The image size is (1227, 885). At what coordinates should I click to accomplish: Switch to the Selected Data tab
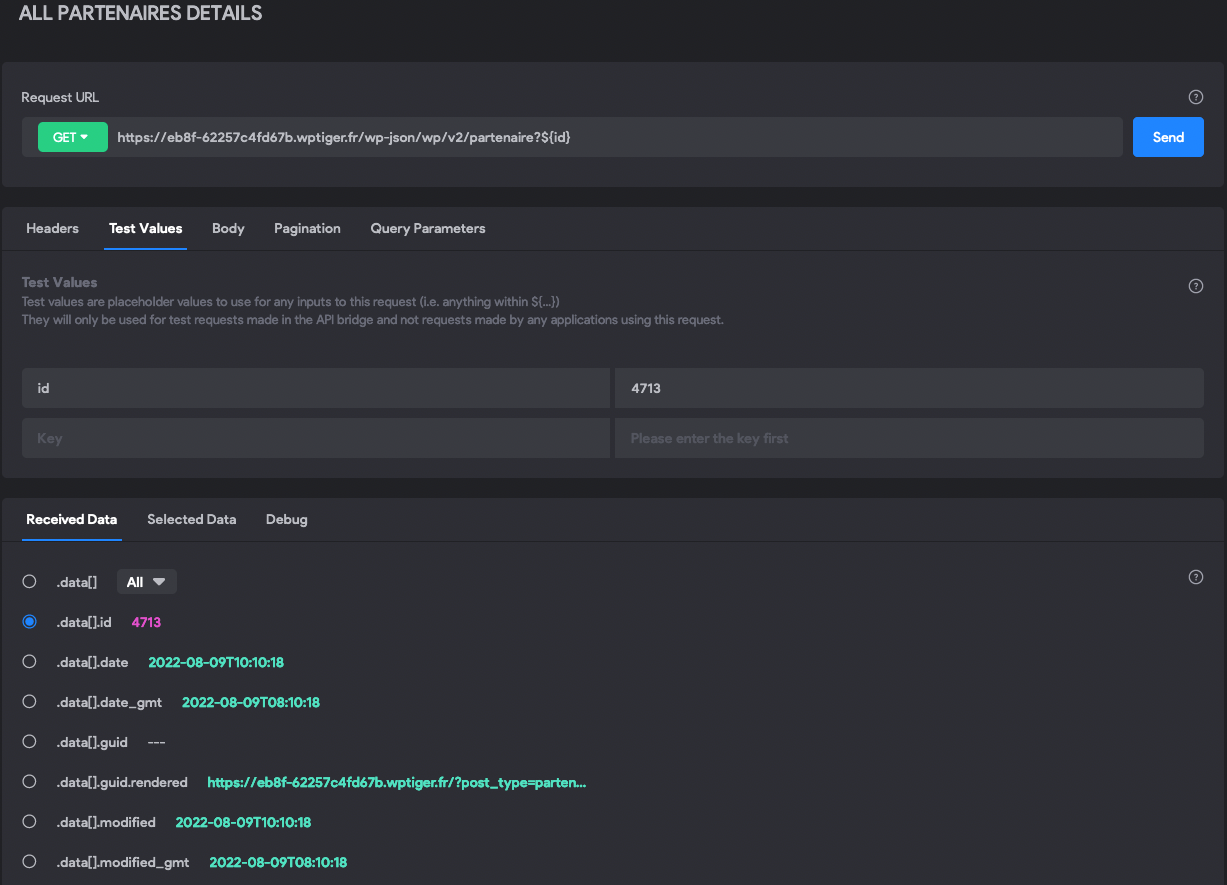point(191,520)
